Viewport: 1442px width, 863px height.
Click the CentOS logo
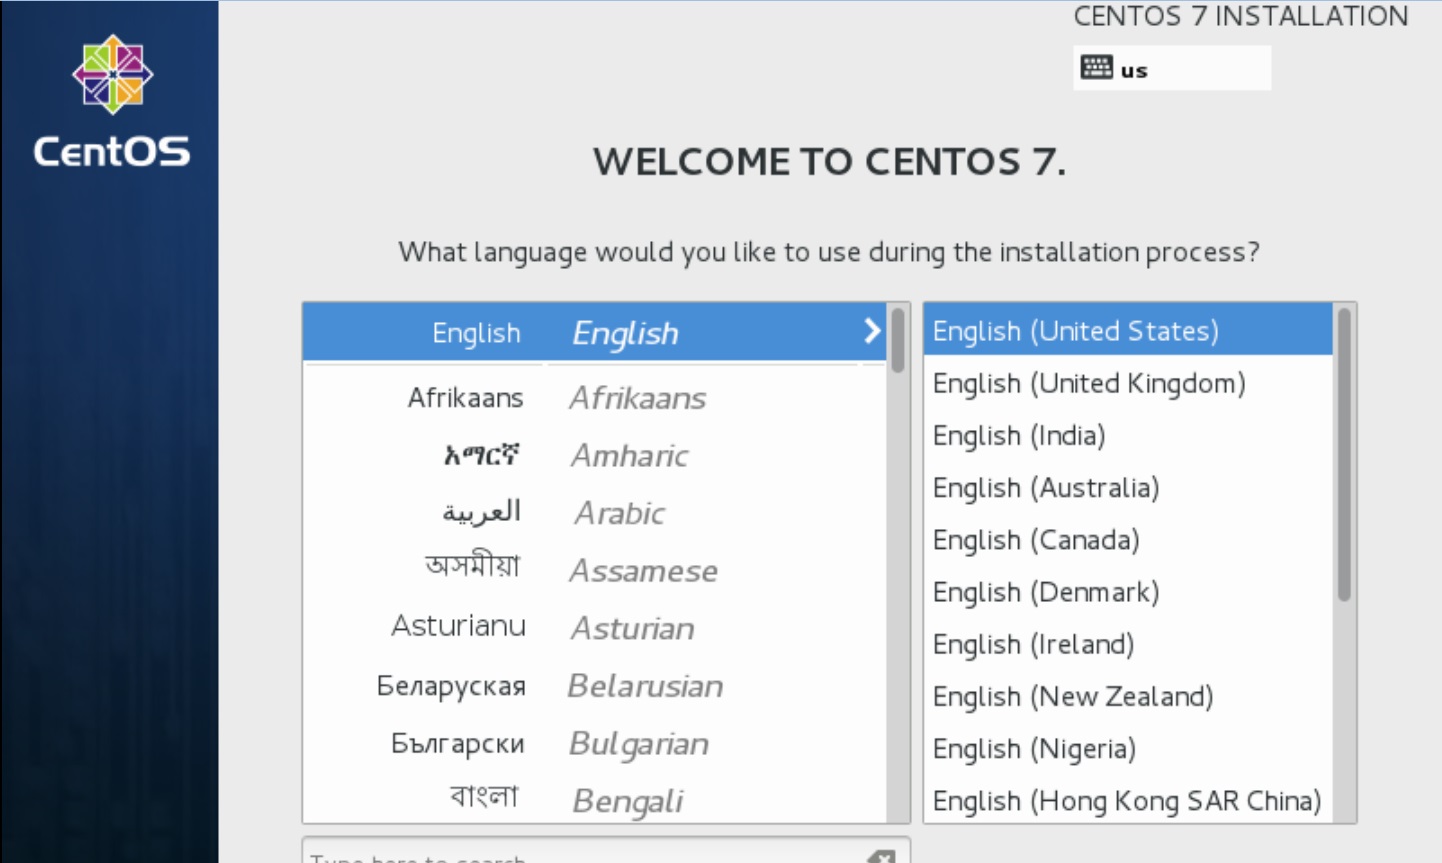pos(111,100)
